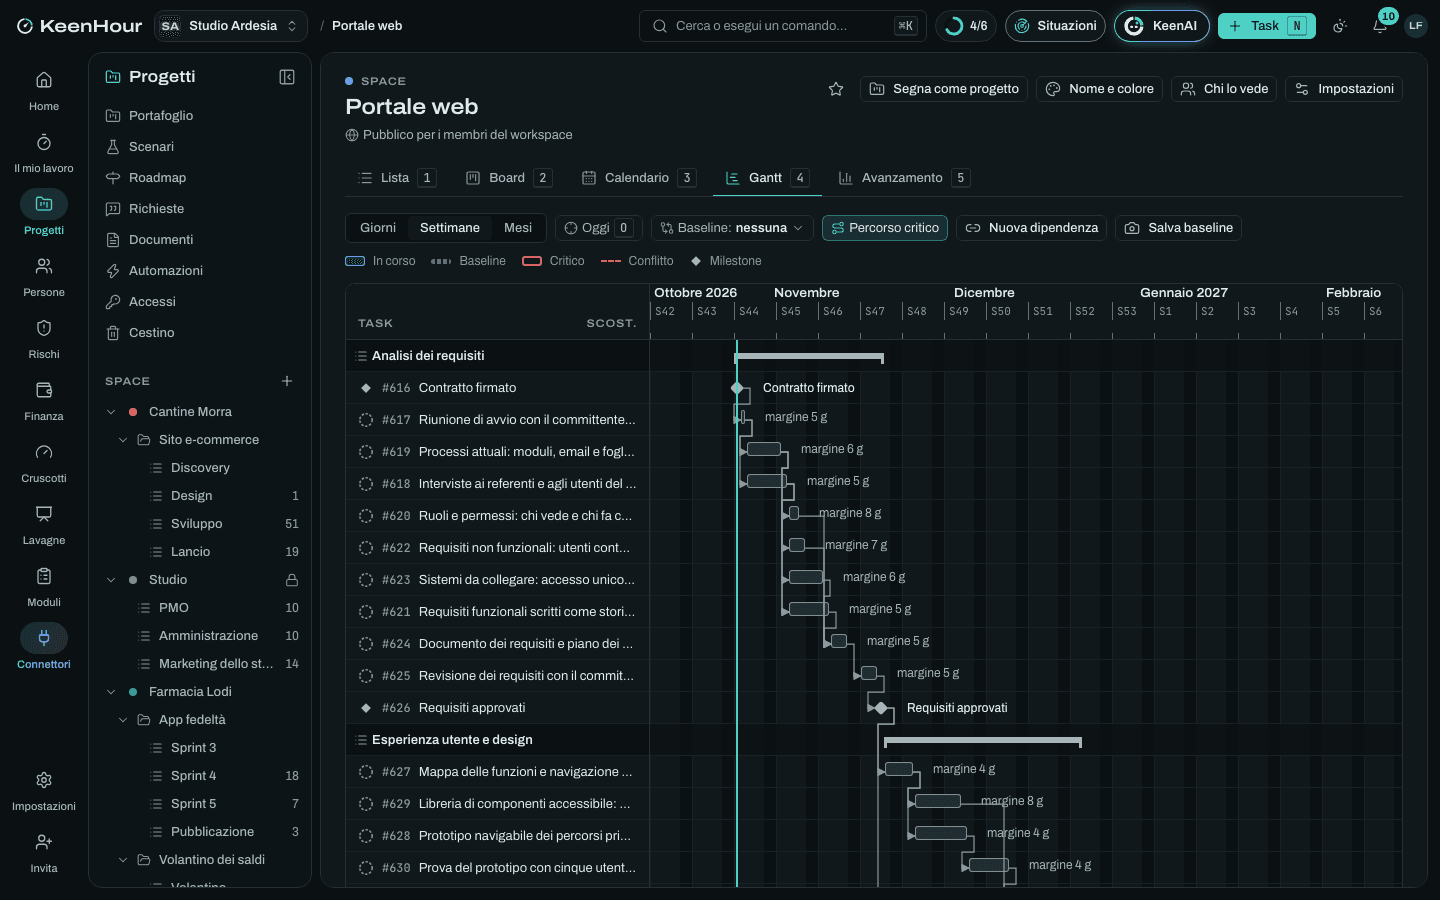Mark task #620 status circle

coord(366,516)
